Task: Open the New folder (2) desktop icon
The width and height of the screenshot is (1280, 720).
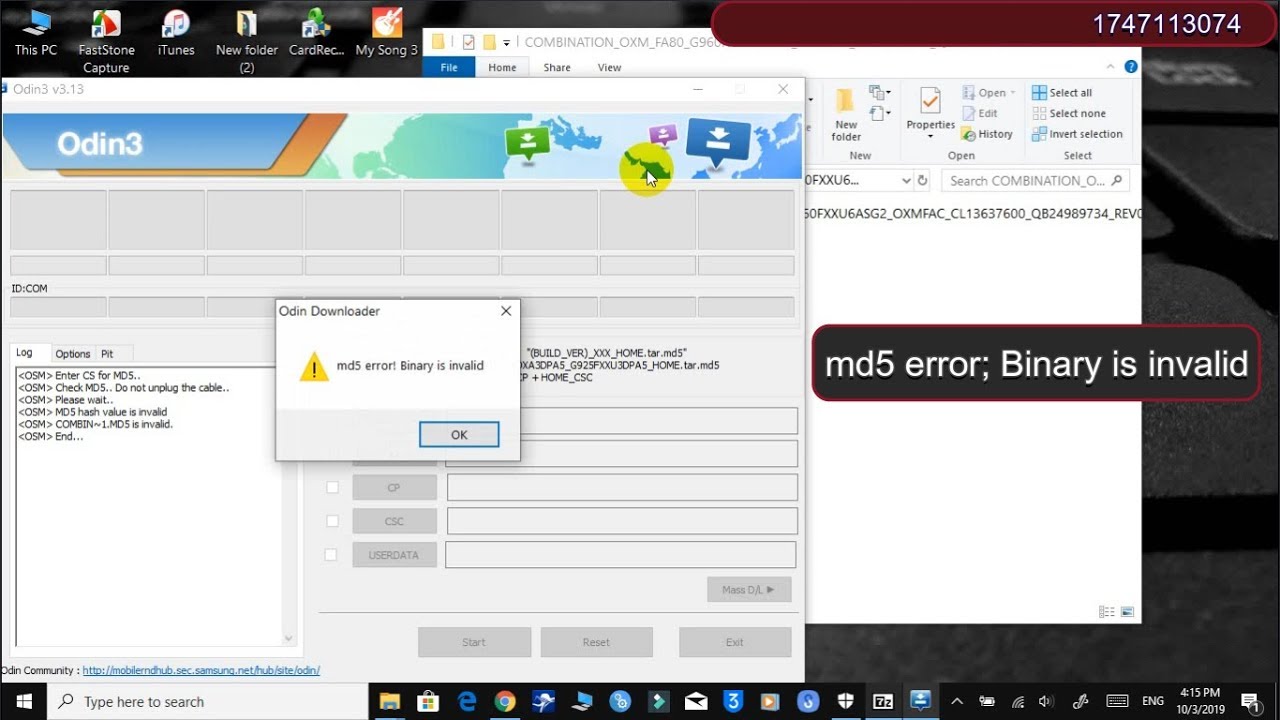Action: pos(246,41)
